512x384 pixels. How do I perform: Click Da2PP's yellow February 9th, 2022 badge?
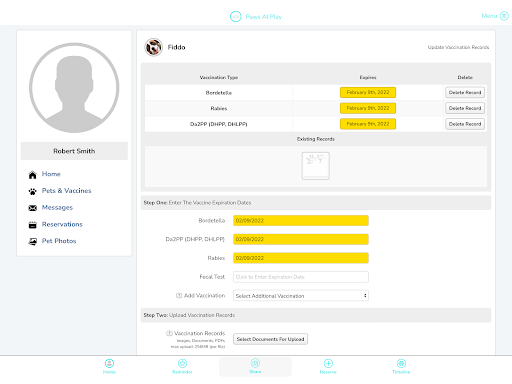click(368, 124)
